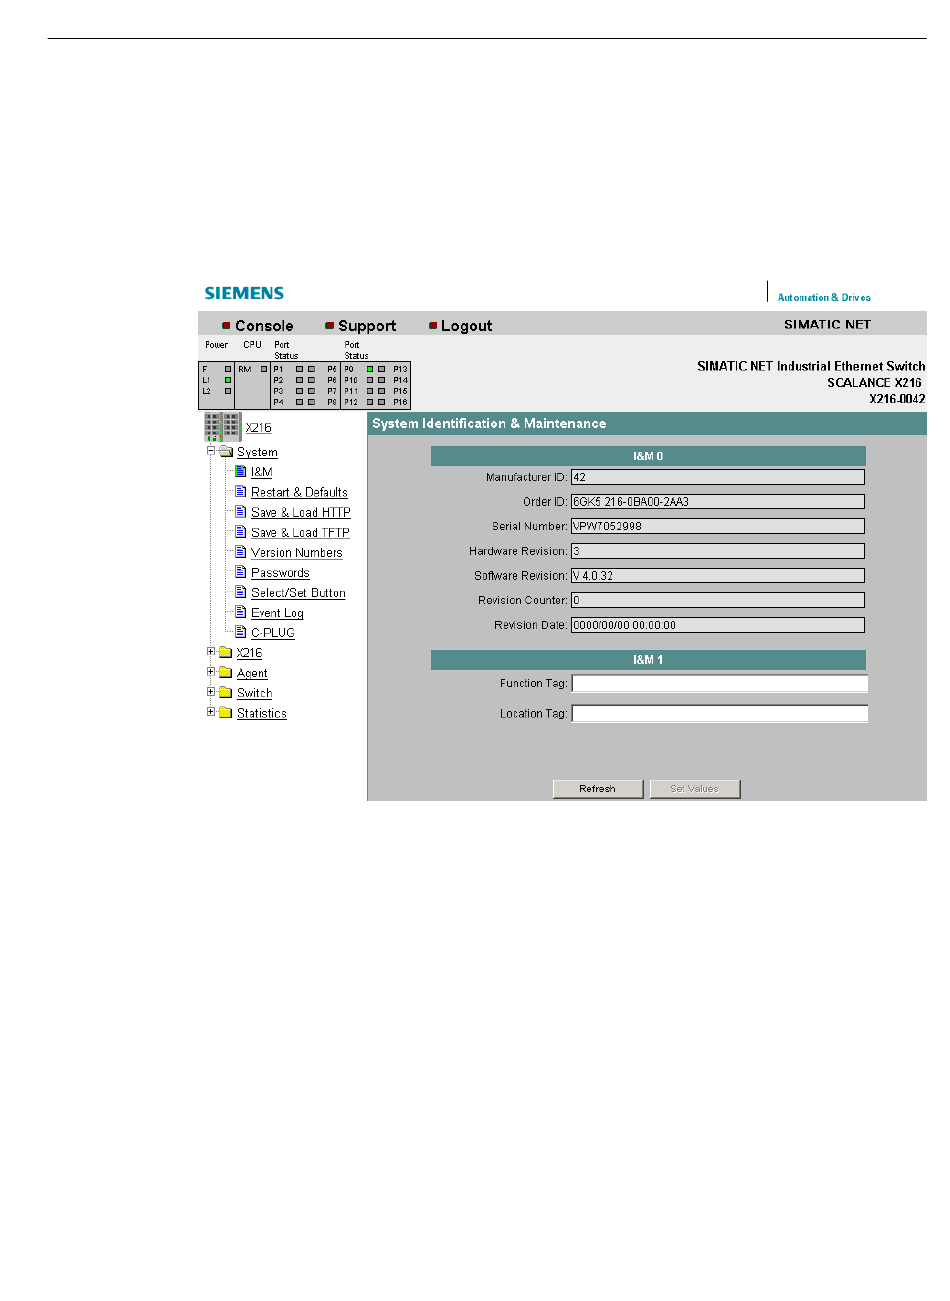Collapse the System tree node

211,451
